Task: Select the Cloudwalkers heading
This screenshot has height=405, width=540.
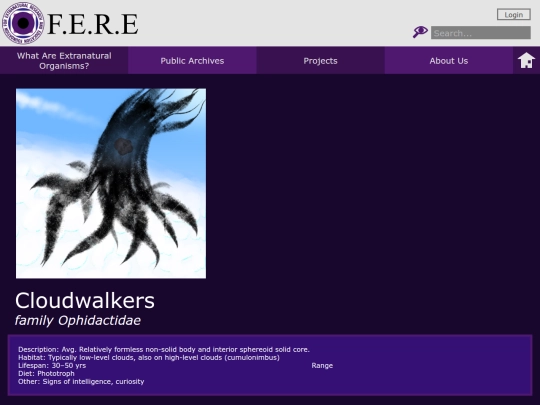Action: click(85, 301)
